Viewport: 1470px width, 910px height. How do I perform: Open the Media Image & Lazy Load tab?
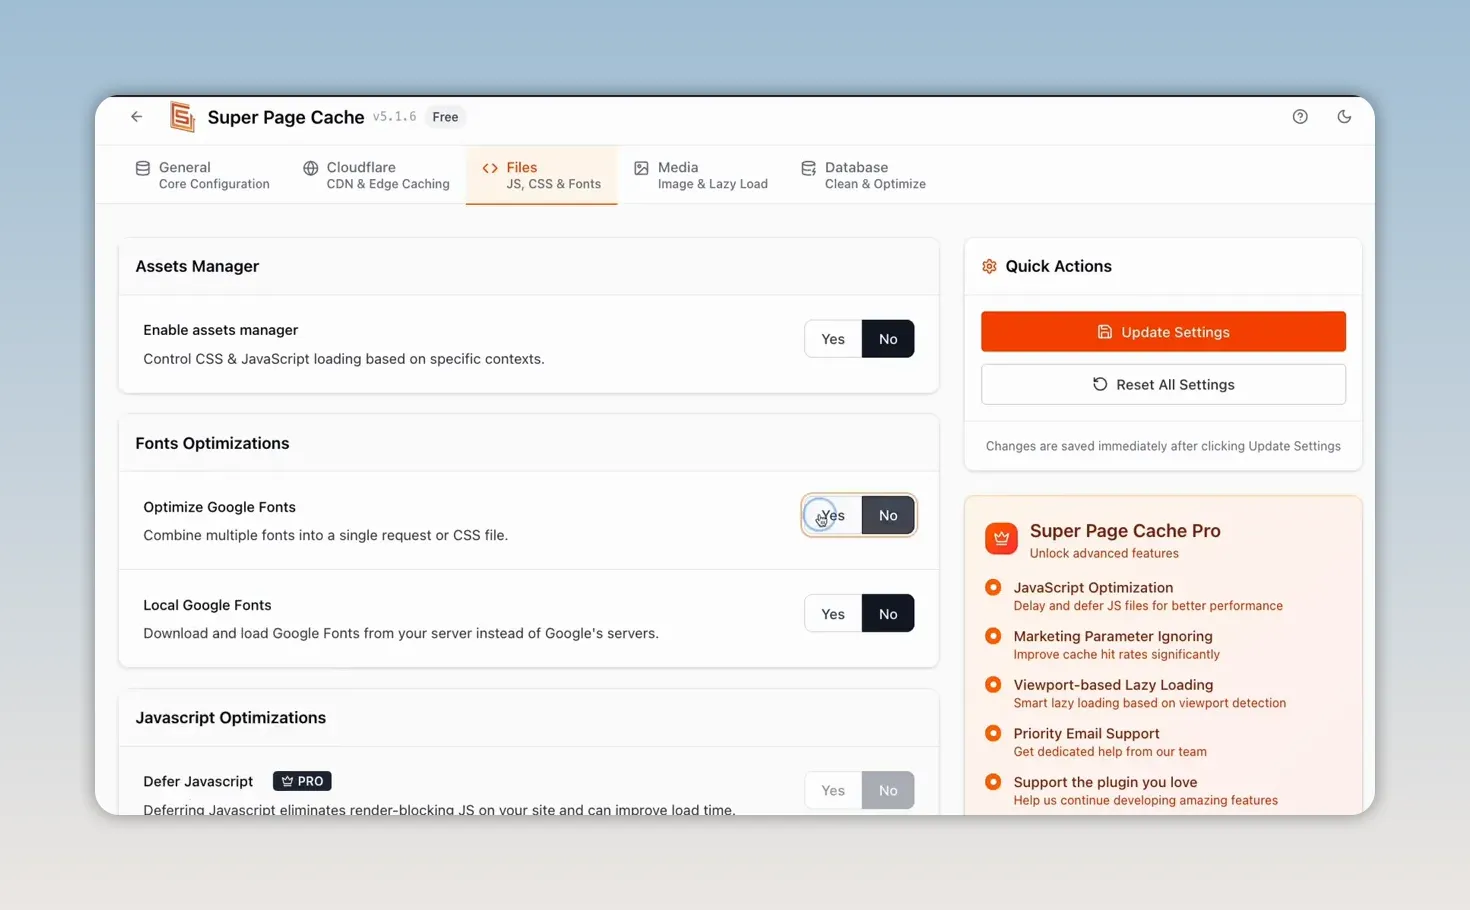701,175
